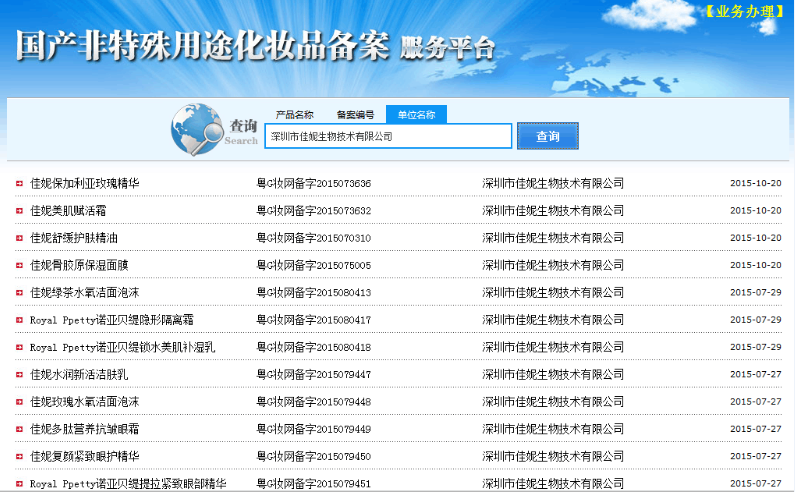Open 佳妮水润新活洁肤乳 product entry
Screen dimensions: 795x492
[x=79, y=375]
